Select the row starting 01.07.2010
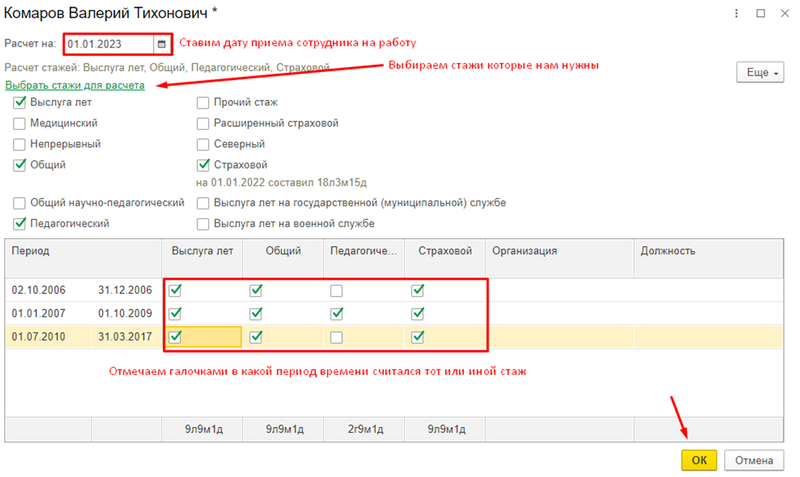The image size is (800, 477). (x=40, y=337)
